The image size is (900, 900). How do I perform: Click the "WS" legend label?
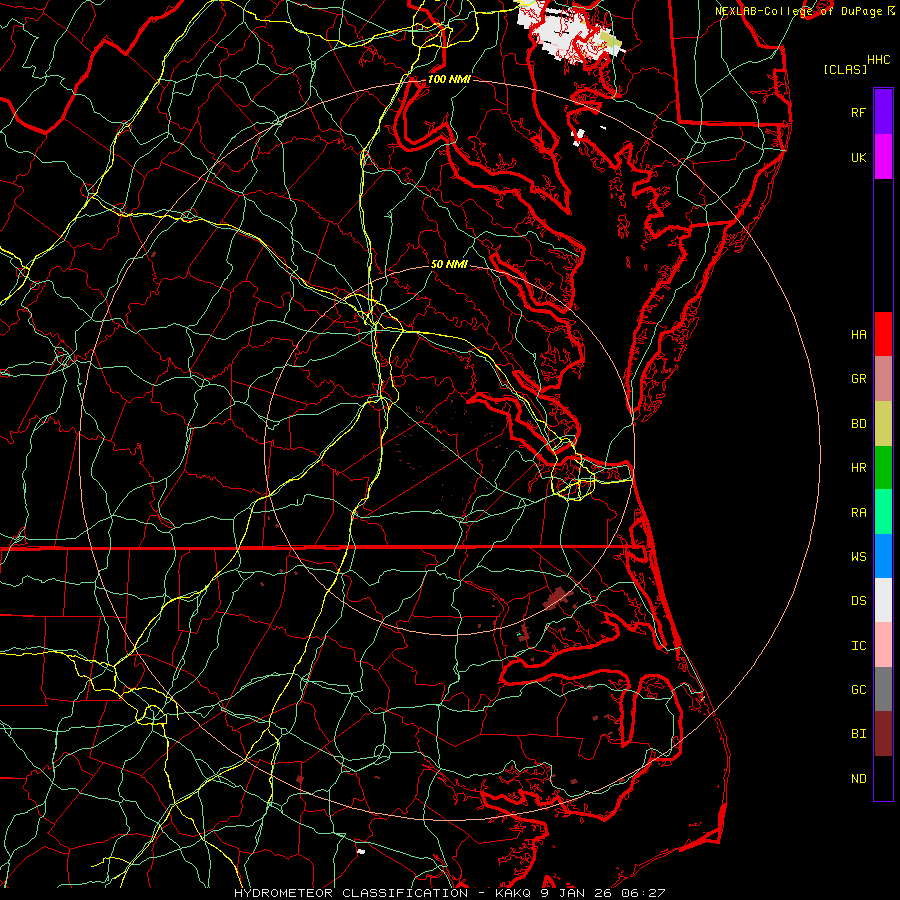pyautogui.click(x=858, y=557)
